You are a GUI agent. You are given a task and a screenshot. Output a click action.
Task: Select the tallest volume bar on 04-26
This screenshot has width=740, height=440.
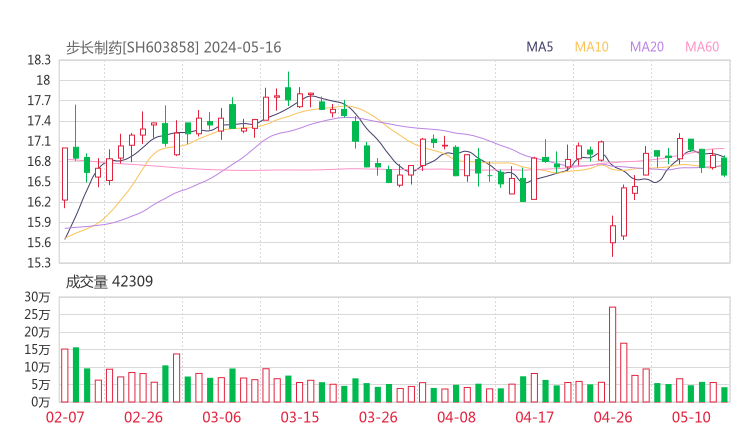(x=613, y=355)
